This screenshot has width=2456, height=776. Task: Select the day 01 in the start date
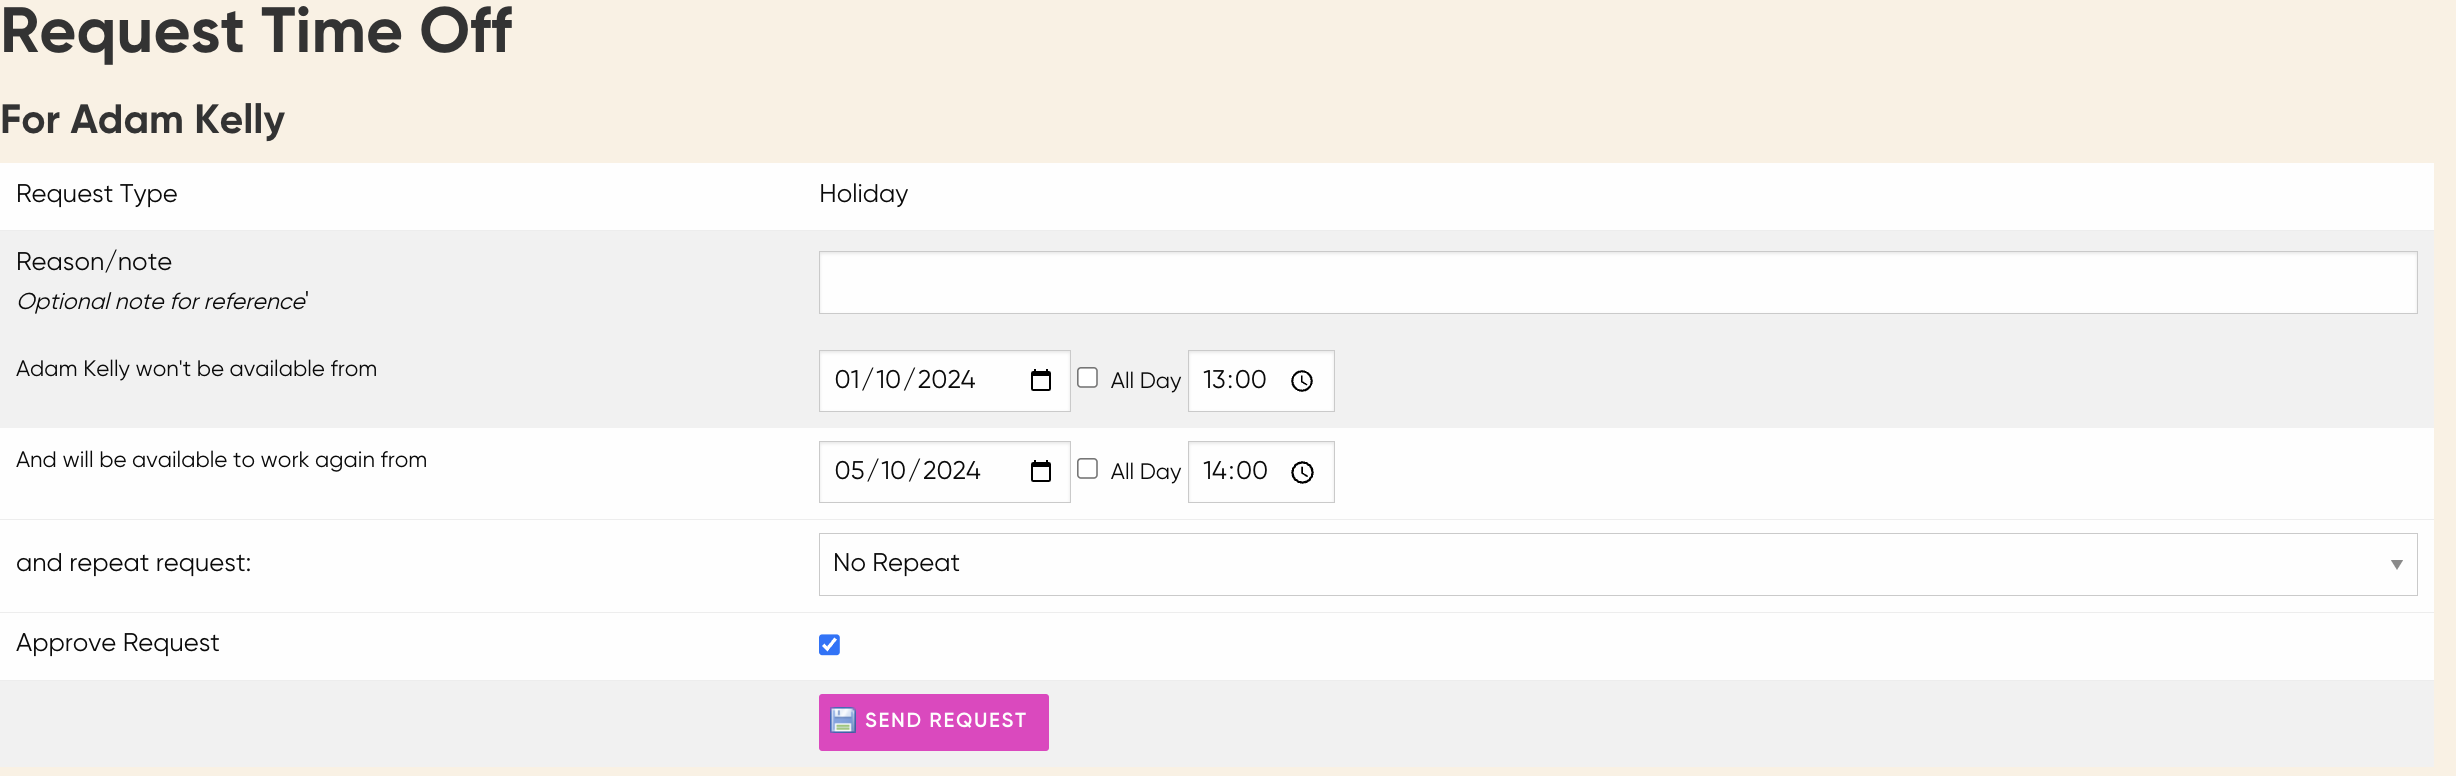[x=848, y=380]
